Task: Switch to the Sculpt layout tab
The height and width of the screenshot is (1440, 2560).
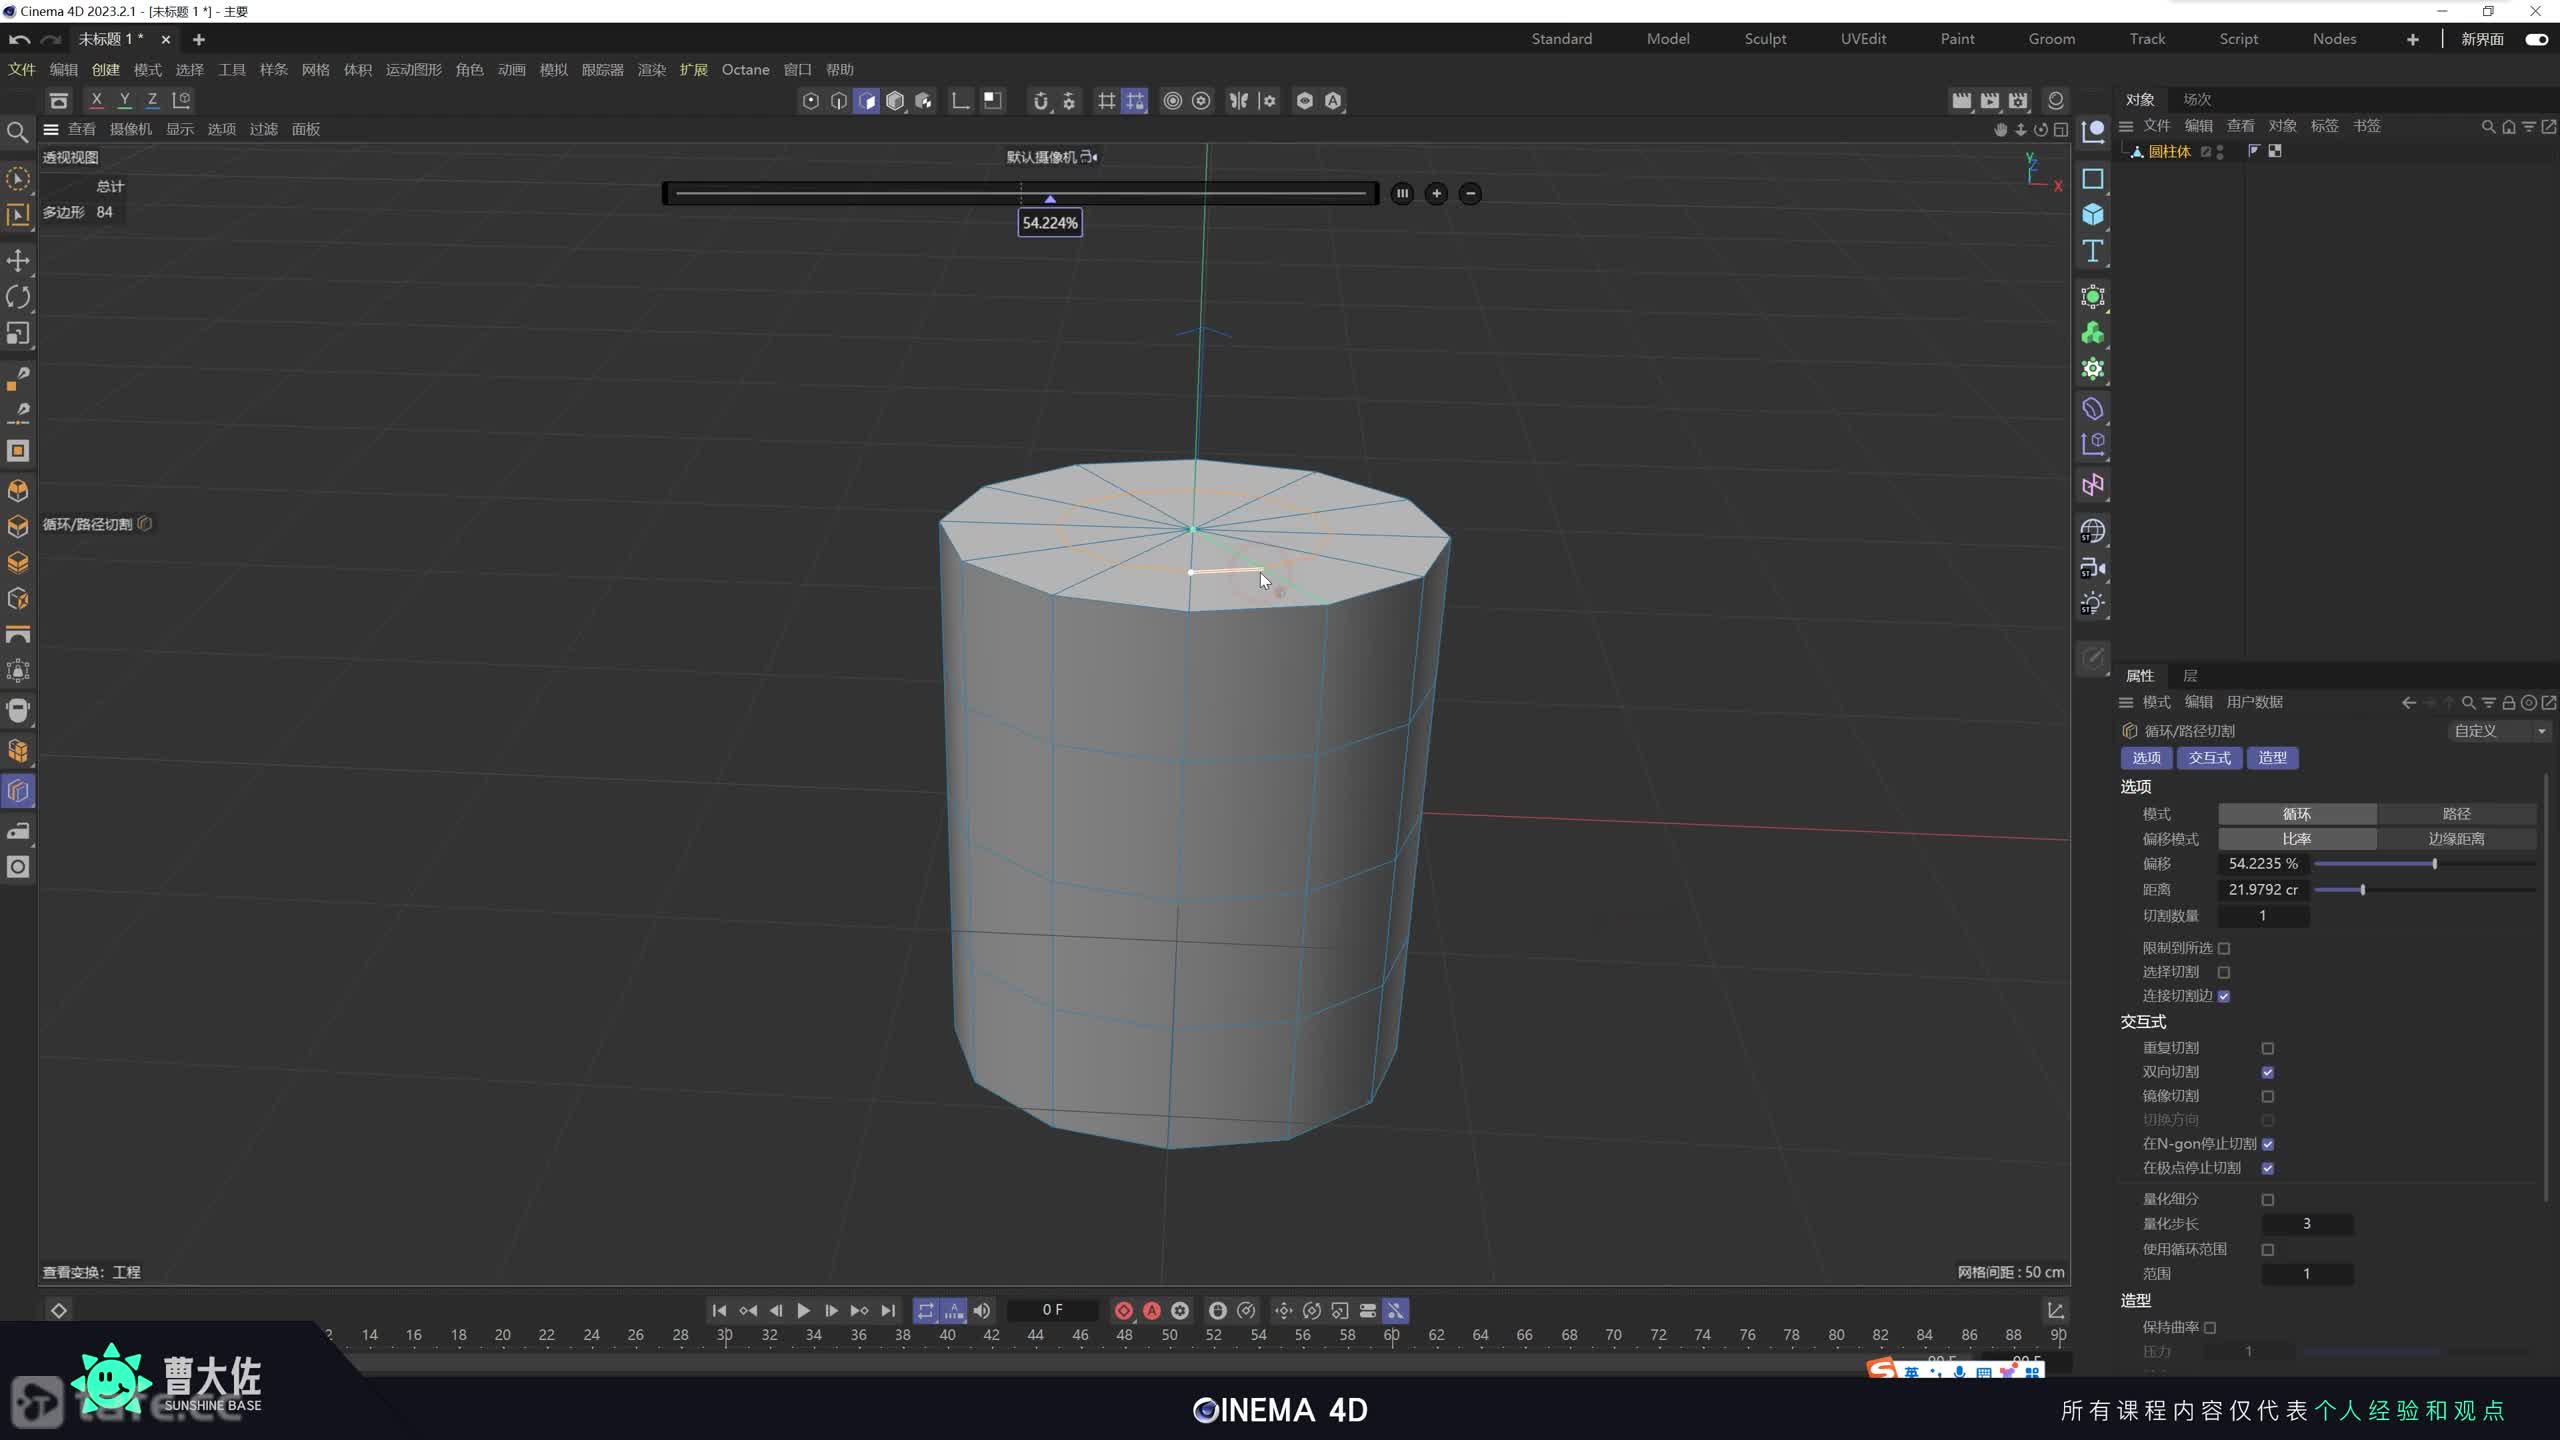Action: [x=1765, y=39]
